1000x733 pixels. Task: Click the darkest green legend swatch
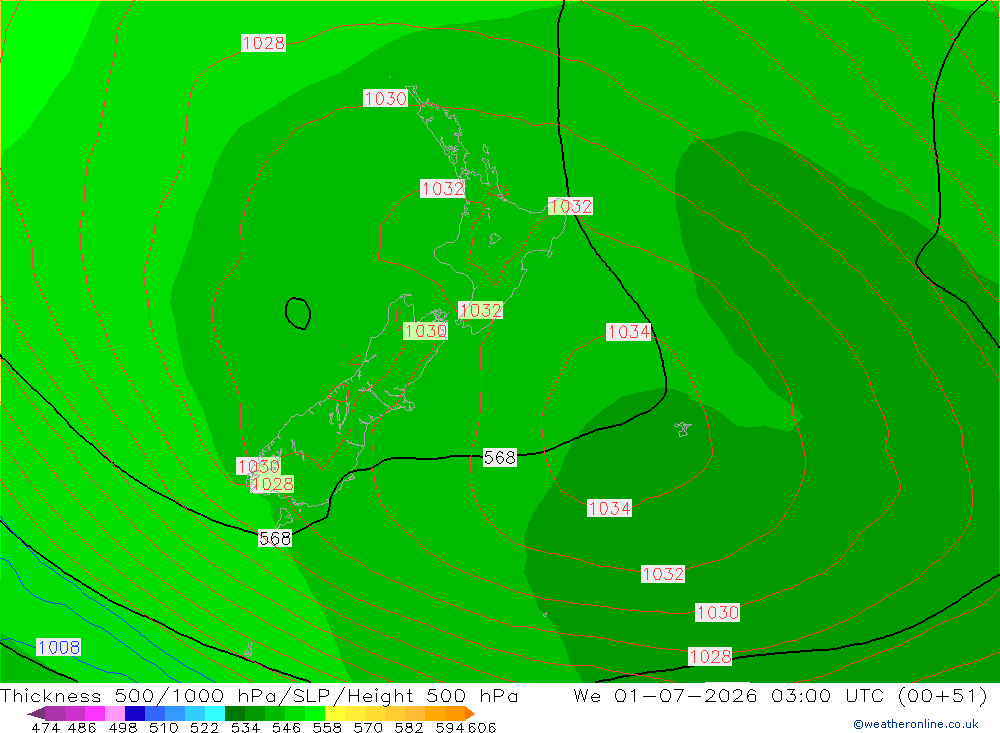[x=235, y=713]
